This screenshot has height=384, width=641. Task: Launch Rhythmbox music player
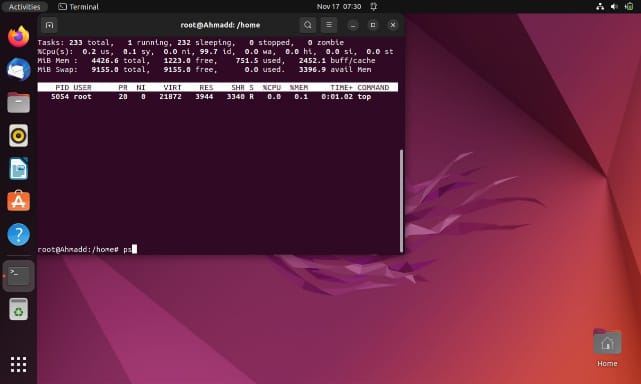(18, 135)
